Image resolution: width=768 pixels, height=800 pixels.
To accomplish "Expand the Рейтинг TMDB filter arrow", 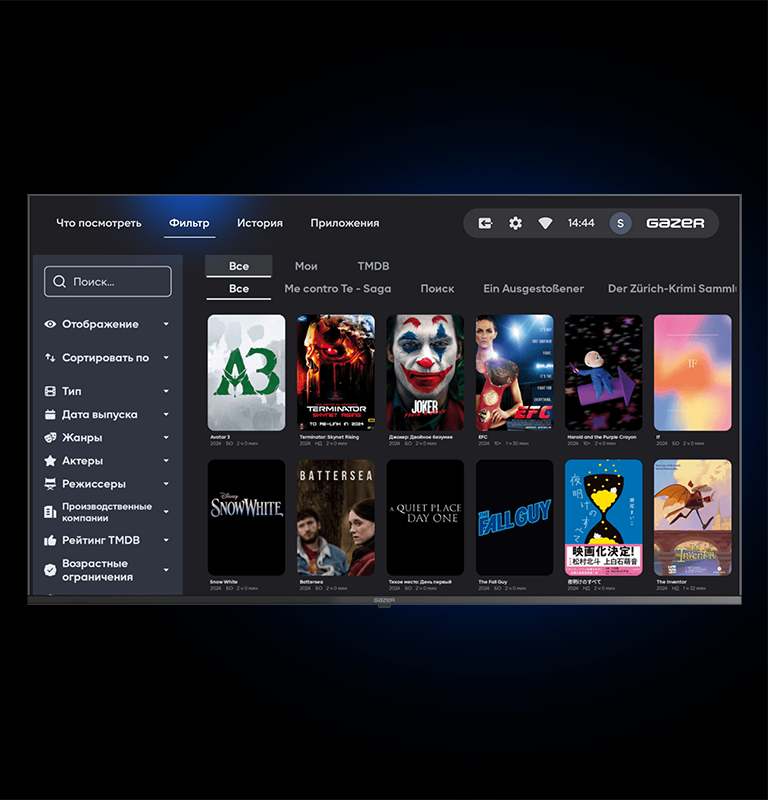I will pos(166,540).
